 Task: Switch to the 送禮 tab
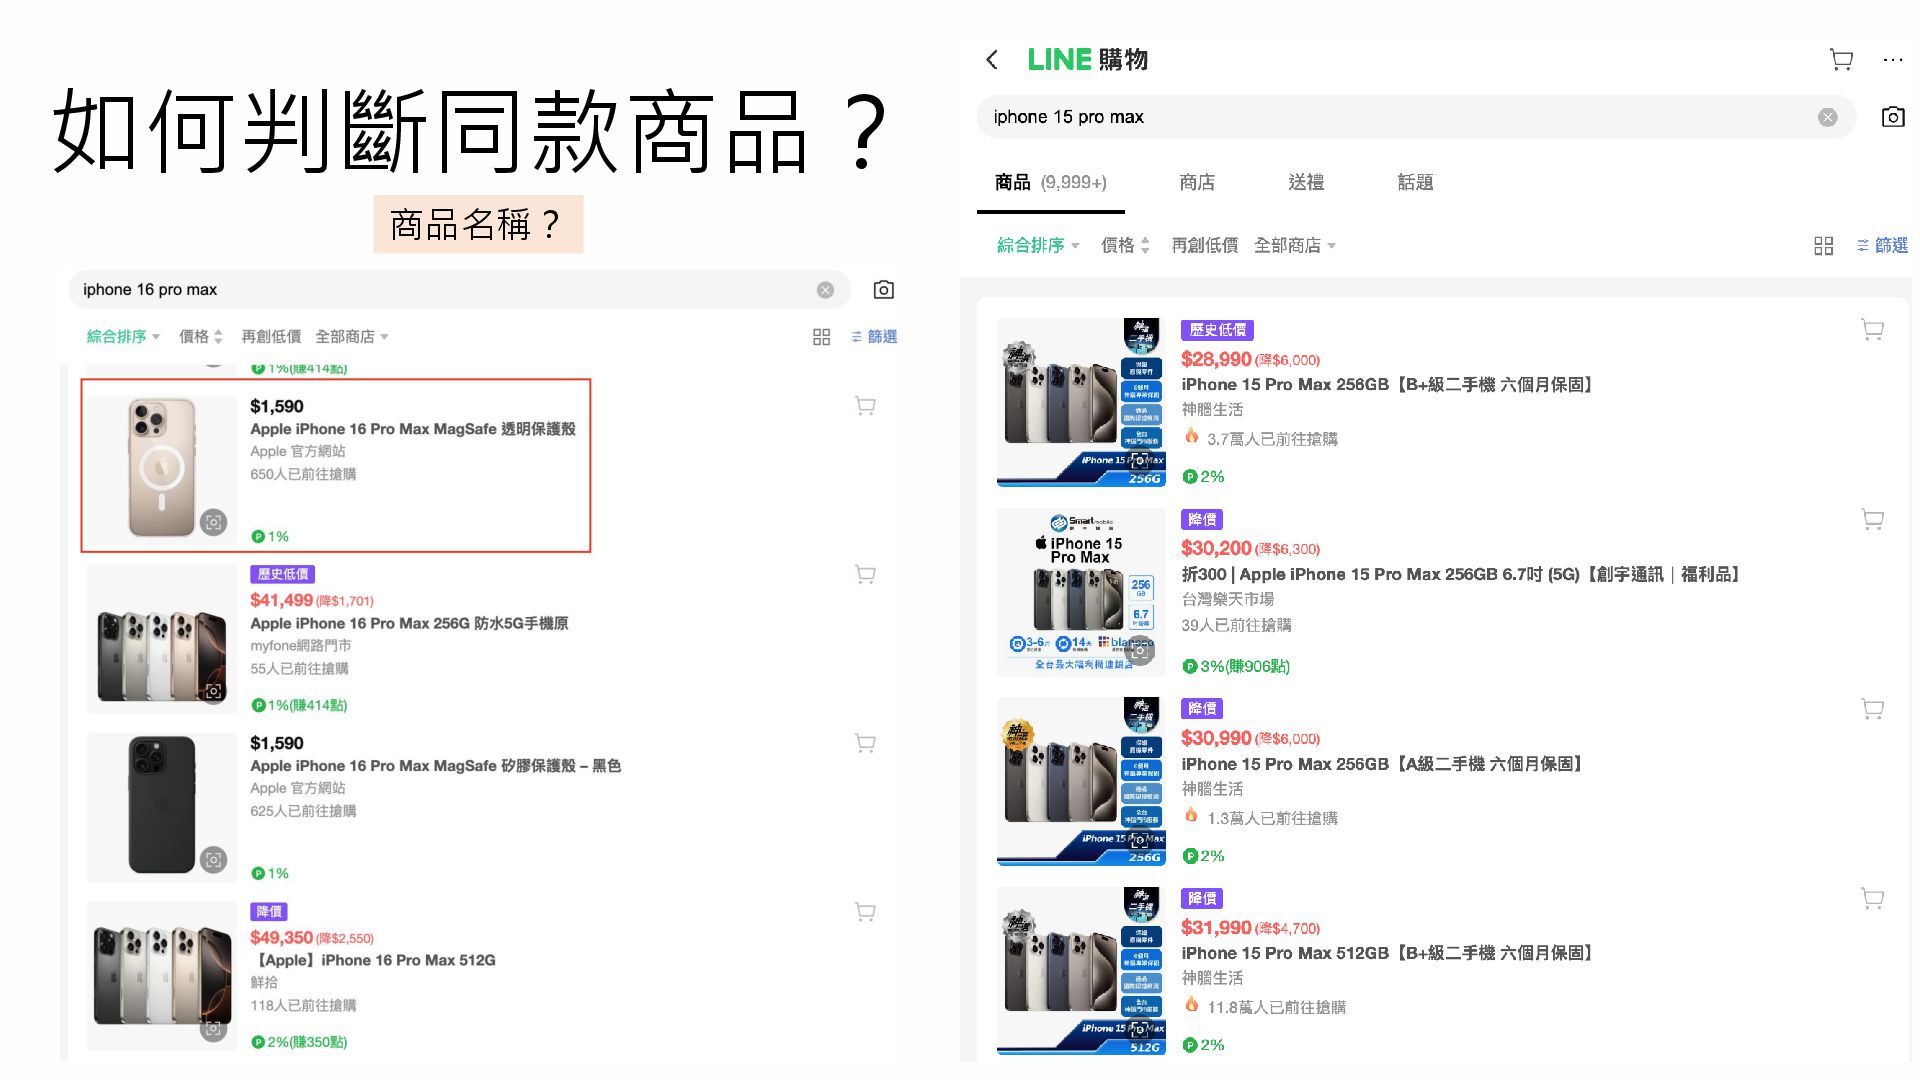pos(1306,182)
